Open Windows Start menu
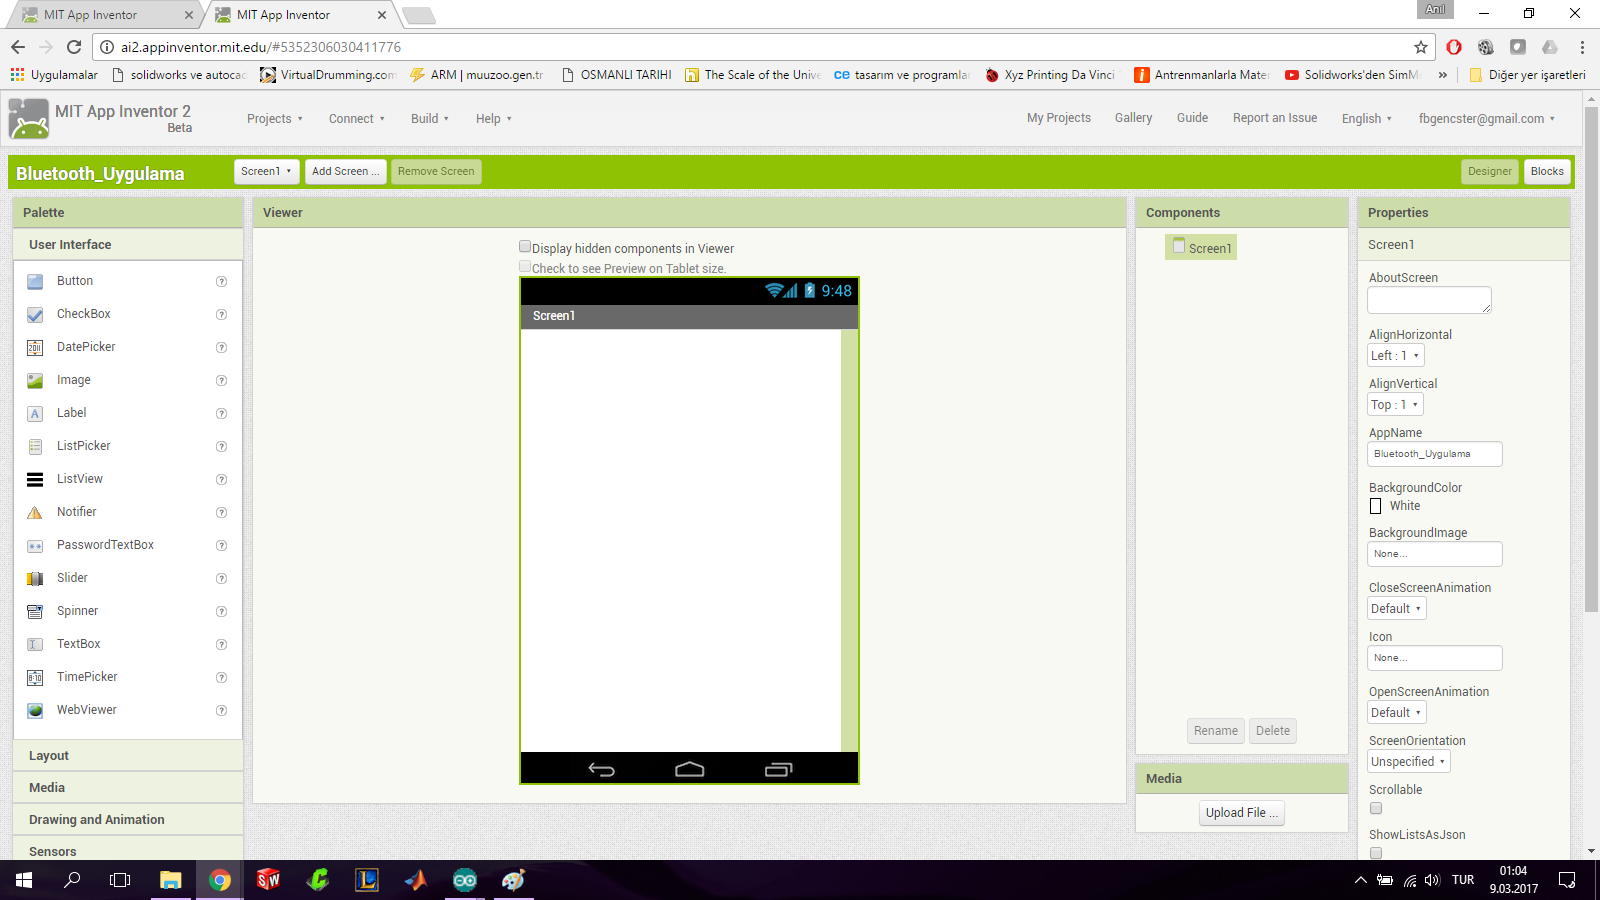 (24, 880)
